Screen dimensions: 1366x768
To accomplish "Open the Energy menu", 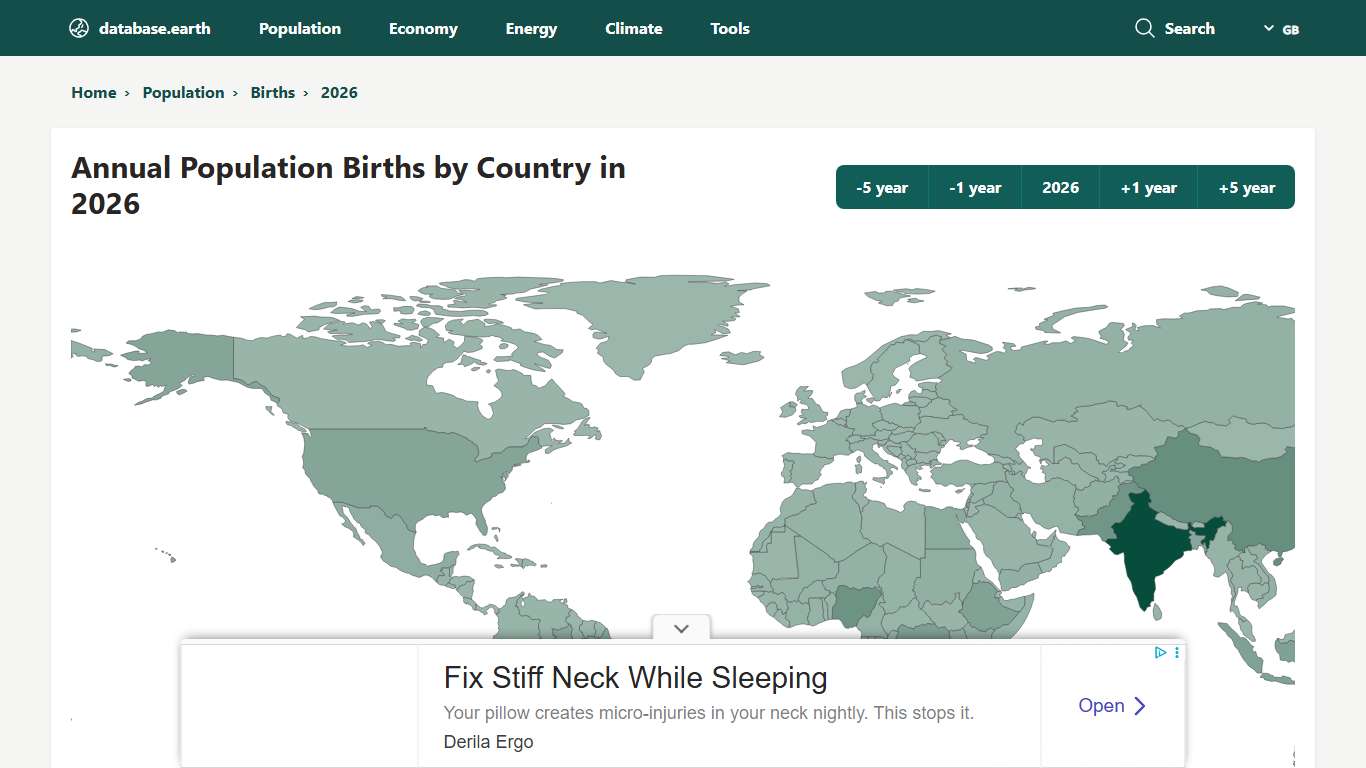I will tap(531, 28).
